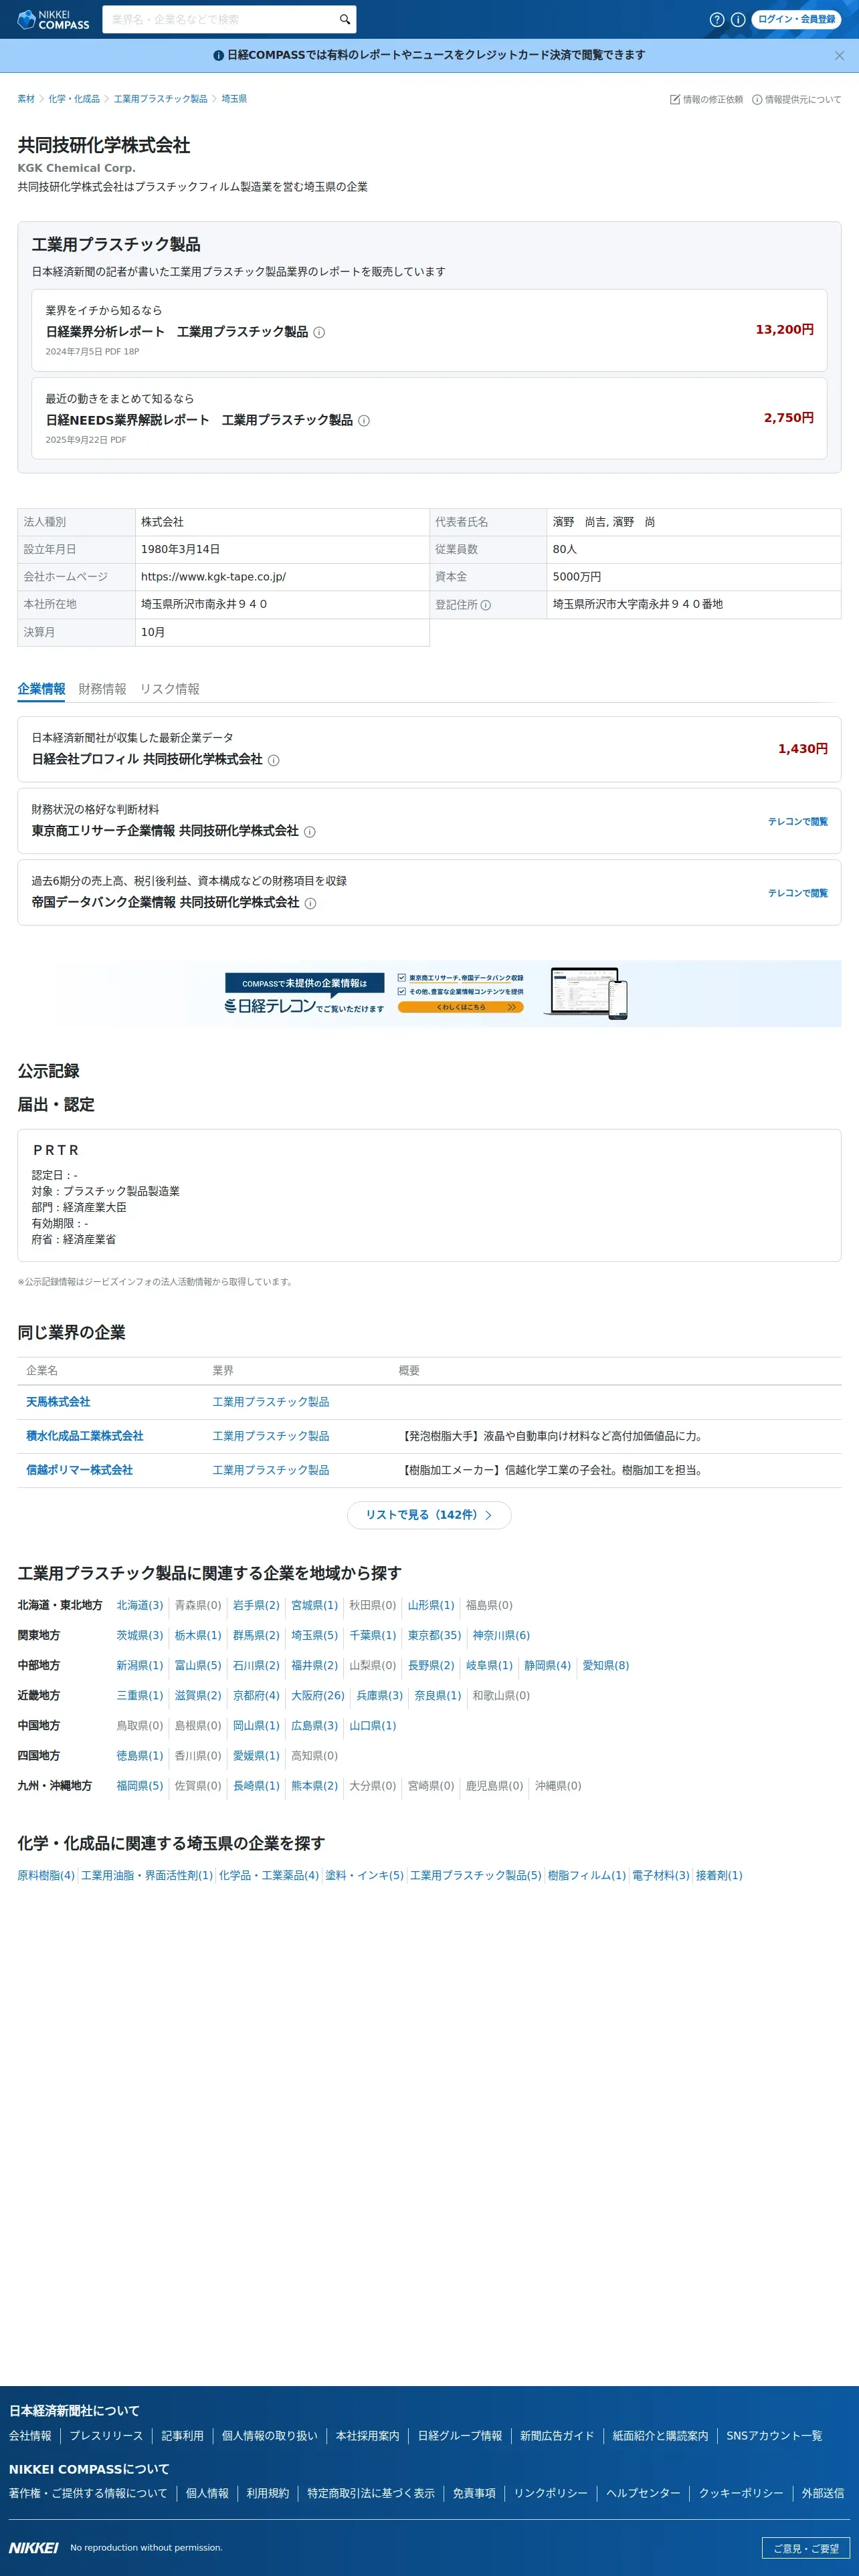The image size is (859, 2576).
Task: Open 電子材料(3) category link
Action: 661,1875
